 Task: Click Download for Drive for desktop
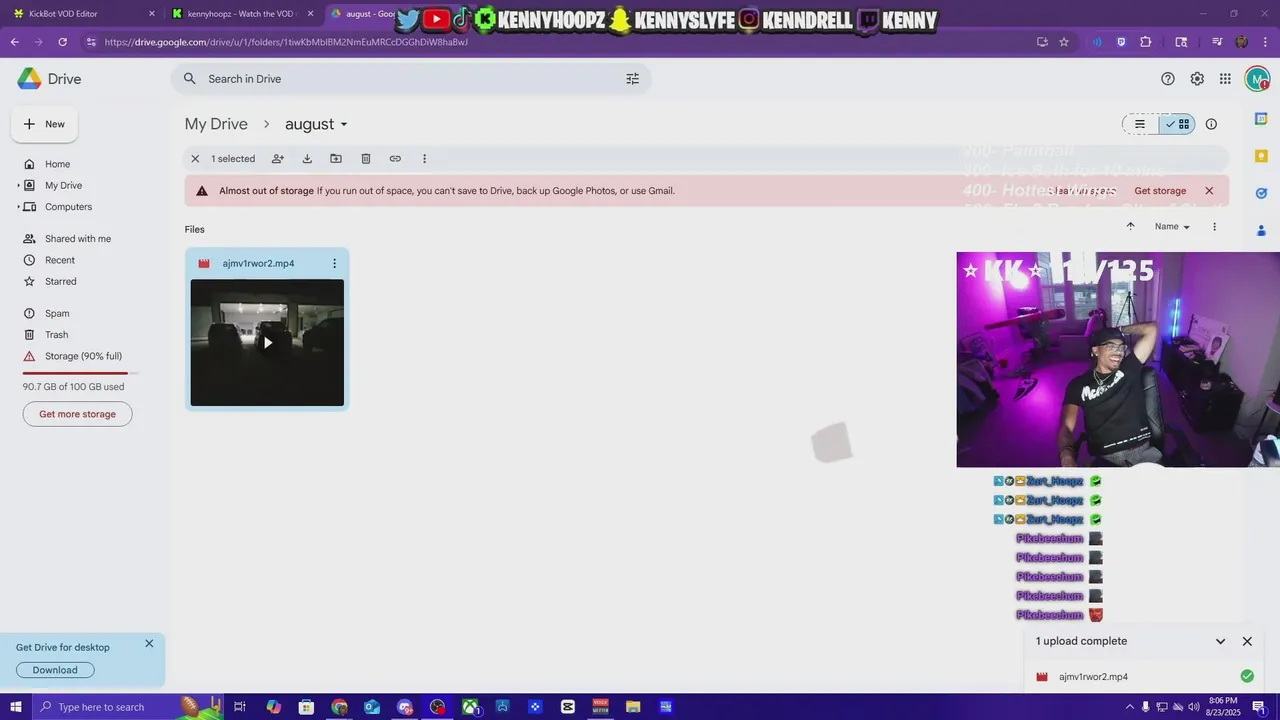[55, 670]
